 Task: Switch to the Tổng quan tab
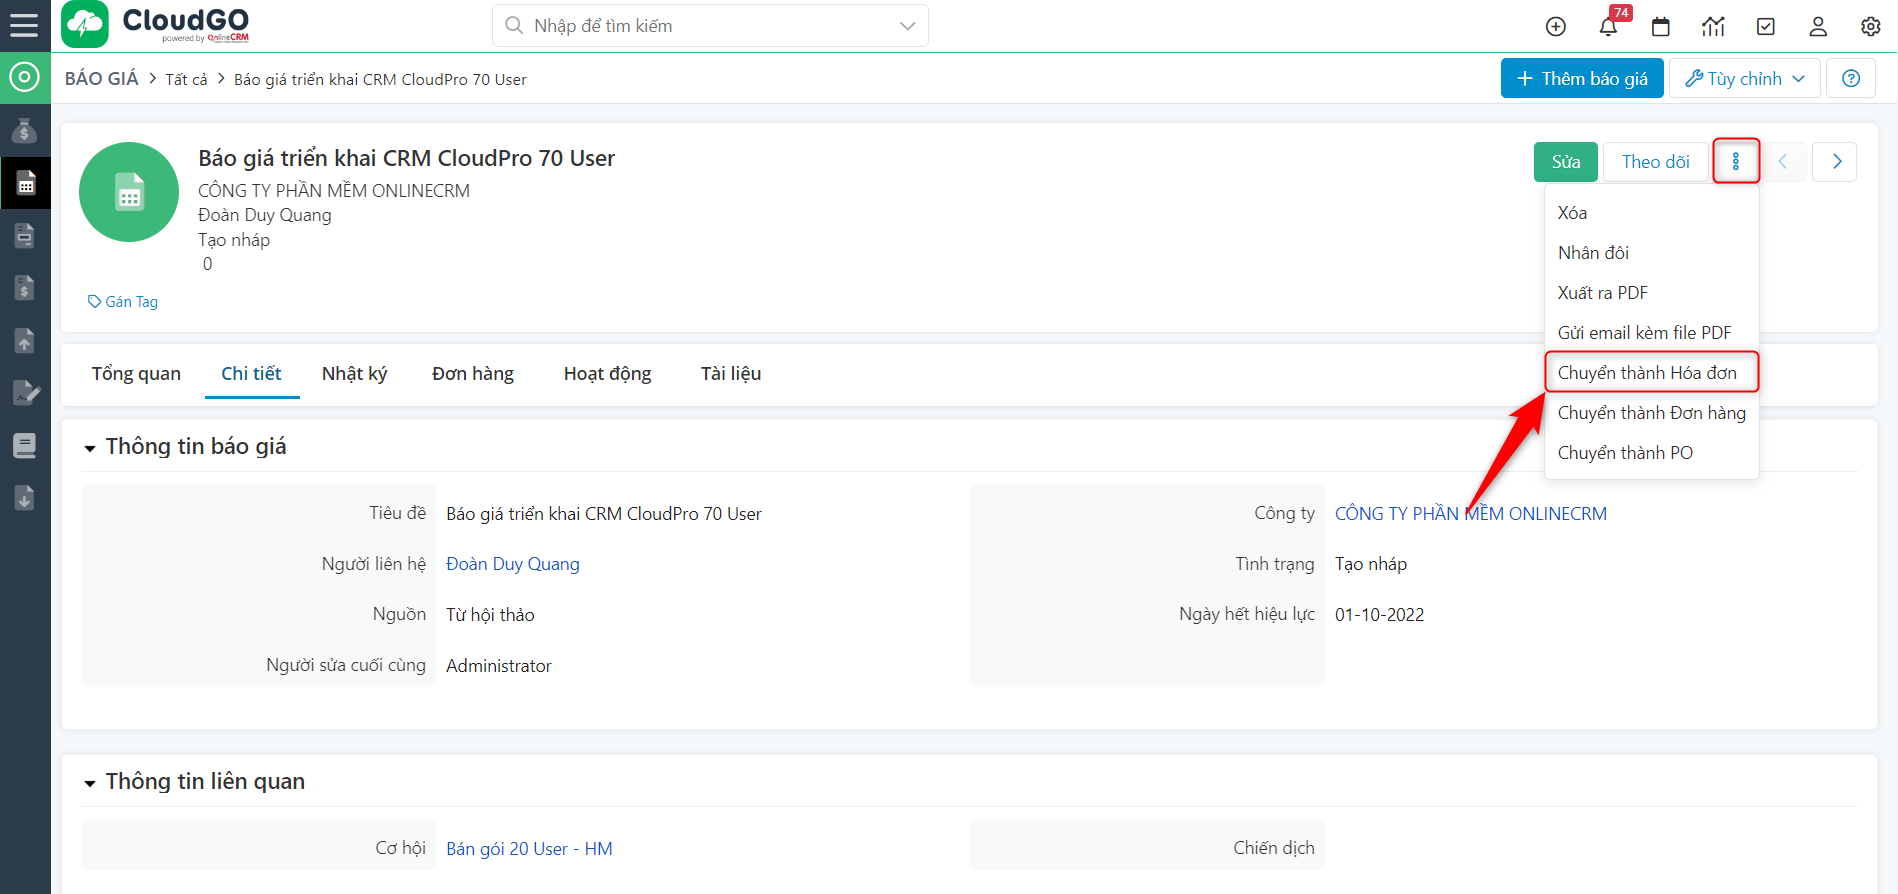coord(136,374)
